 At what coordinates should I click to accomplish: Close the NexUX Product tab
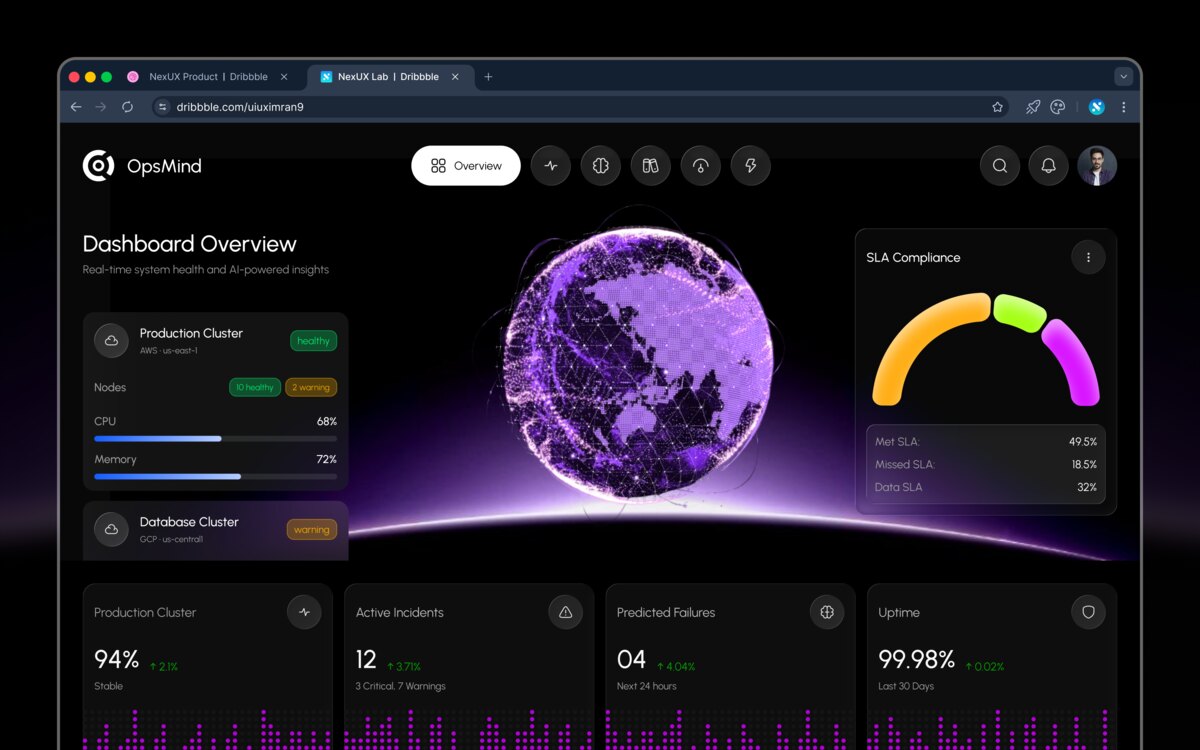pyautogui.click(x=284, y=77)
